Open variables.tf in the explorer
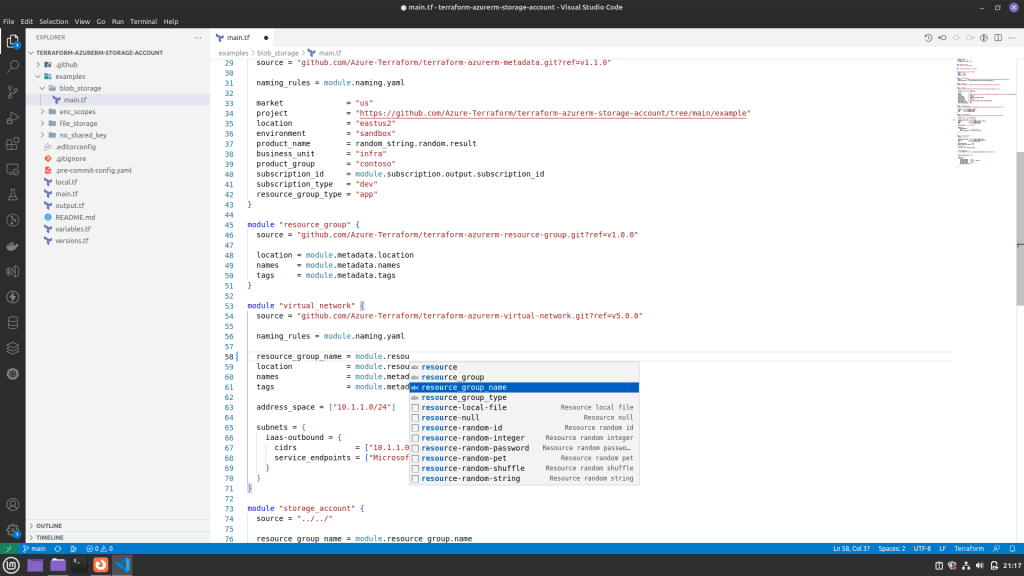This screenshot has width=1024, height=576. 72,229
